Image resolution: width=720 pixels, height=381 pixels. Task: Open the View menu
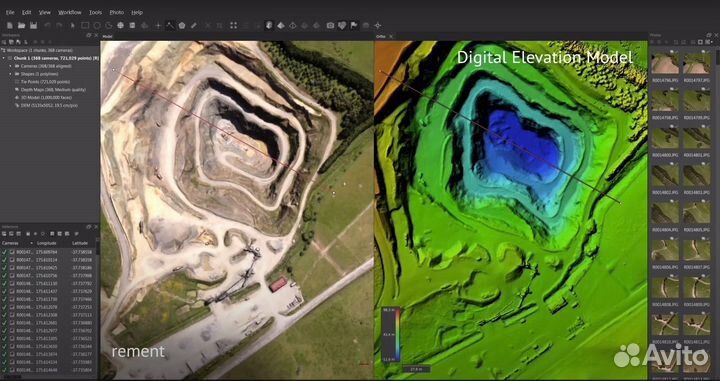pos(45,12)
